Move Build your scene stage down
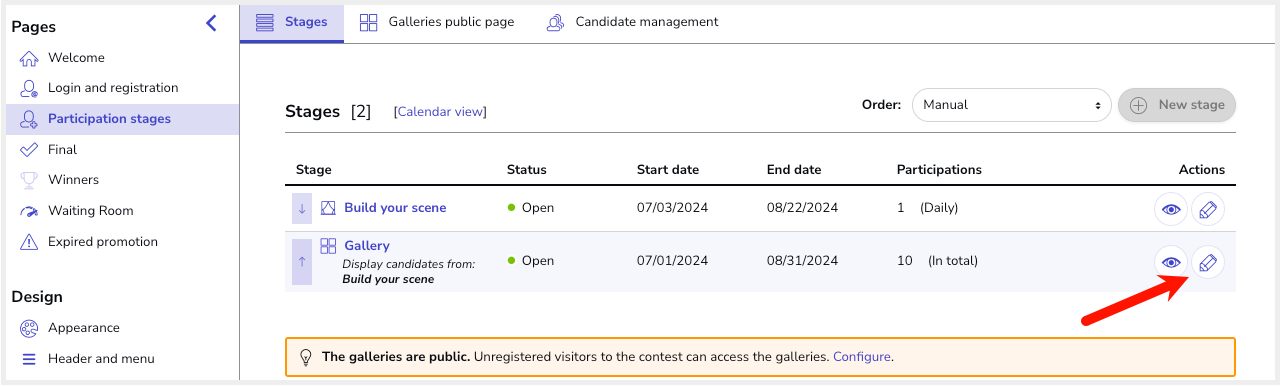The height and width of the screenshot is (386, 1280). click(302, 208)
